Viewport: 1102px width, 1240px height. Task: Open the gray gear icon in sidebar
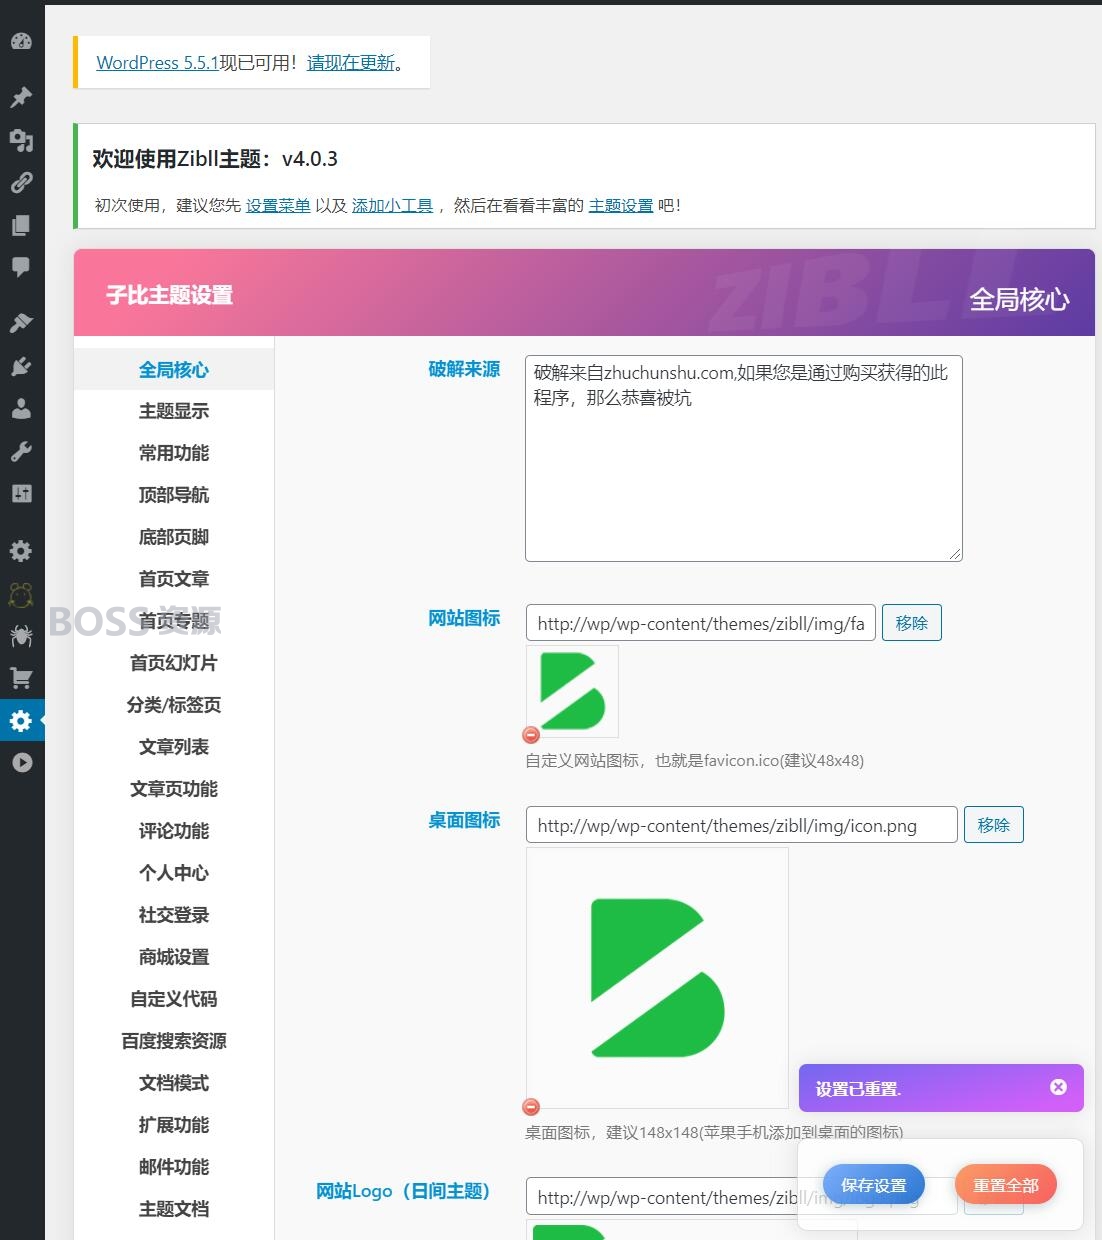[21, 551]
